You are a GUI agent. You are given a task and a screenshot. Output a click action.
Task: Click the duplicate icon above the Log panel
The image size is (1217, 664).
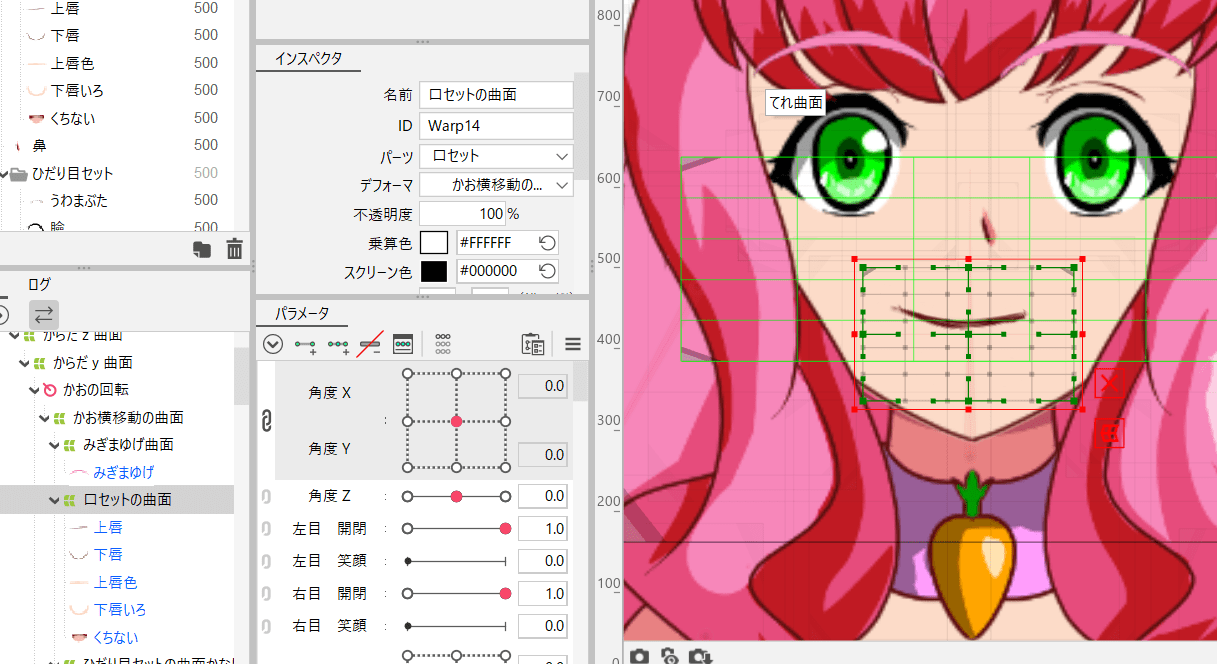point(202,249)
